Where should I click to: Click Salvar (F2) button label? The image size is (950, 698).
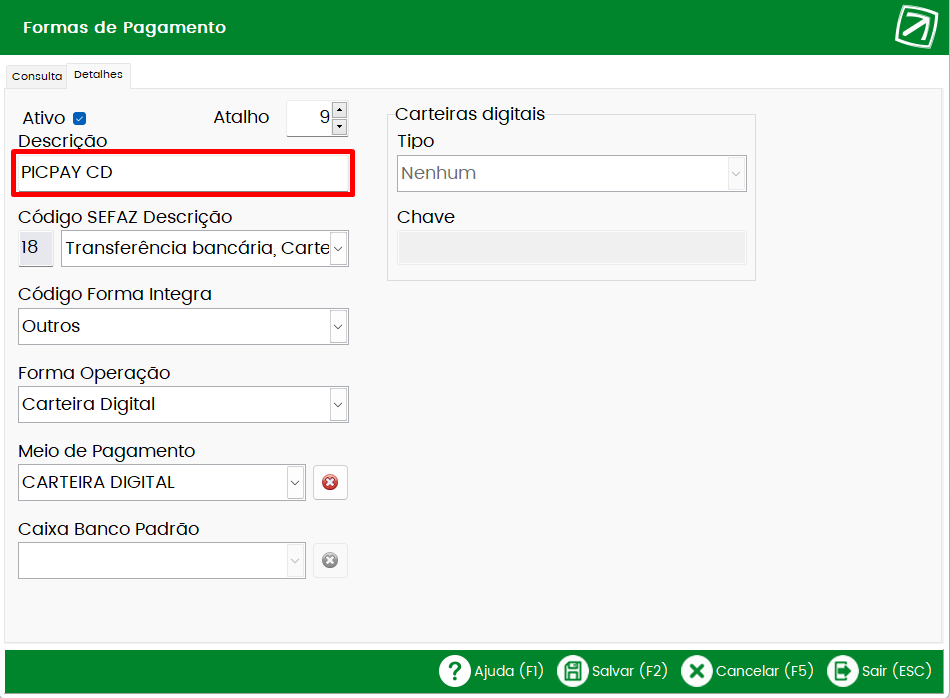tap(629, 671)
